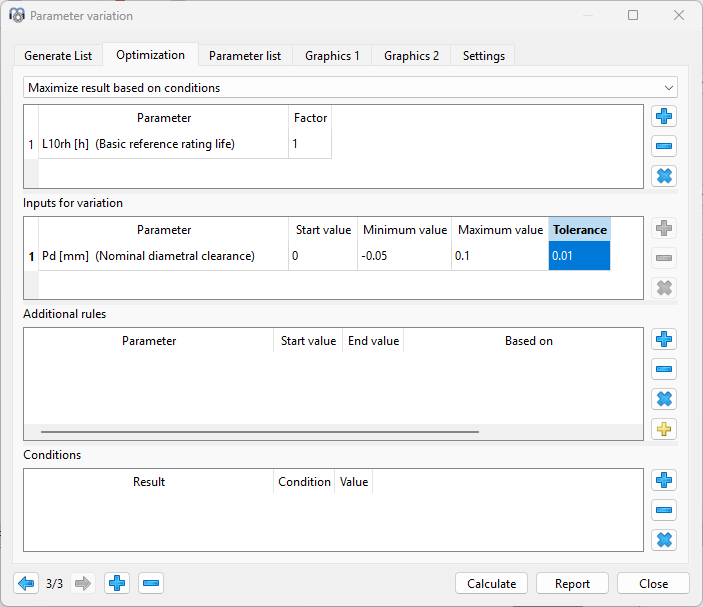
Task: Add a new Conditions row
Action: tap(664, 480)
